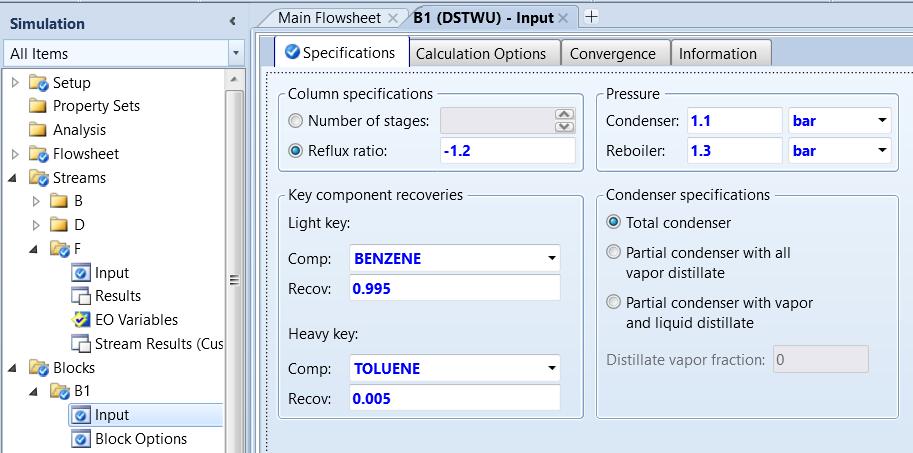913x453 pixels.
Task: Switch to the Main Flowsheet tab
Action: click(x=329, y=18)
